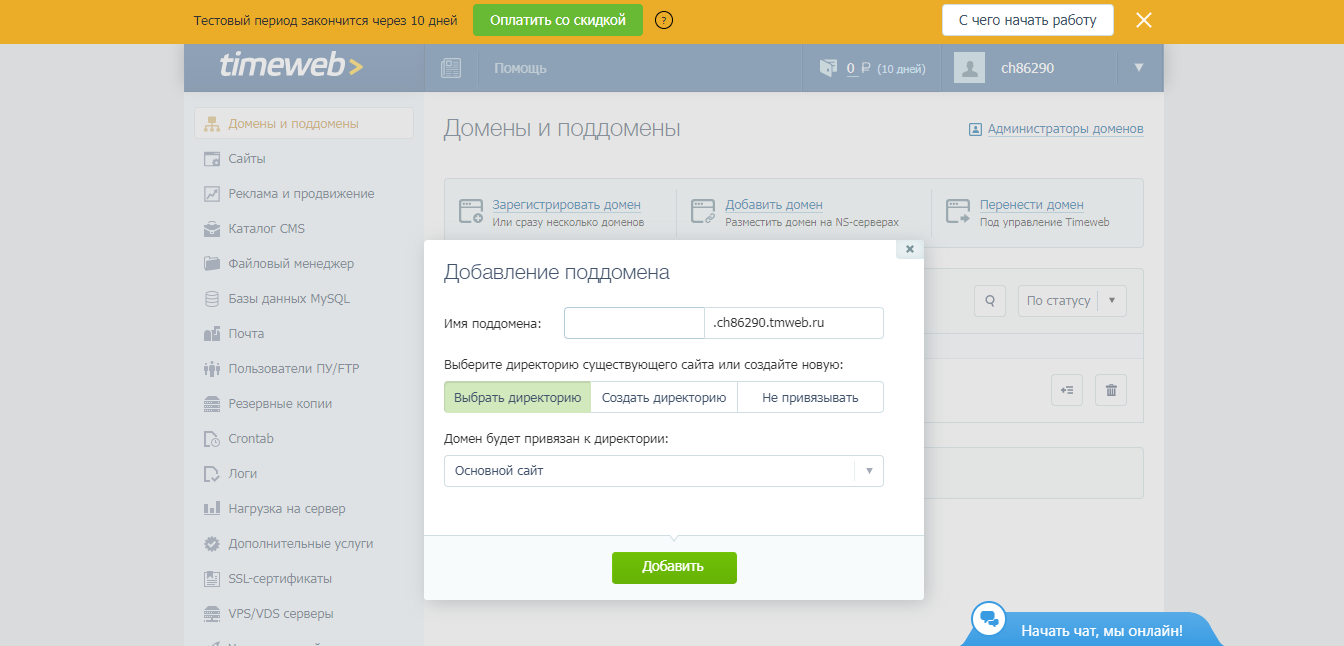Select the Создать директорию option
The height and width of the screenshot is (646, 1344).
[664, 397]
